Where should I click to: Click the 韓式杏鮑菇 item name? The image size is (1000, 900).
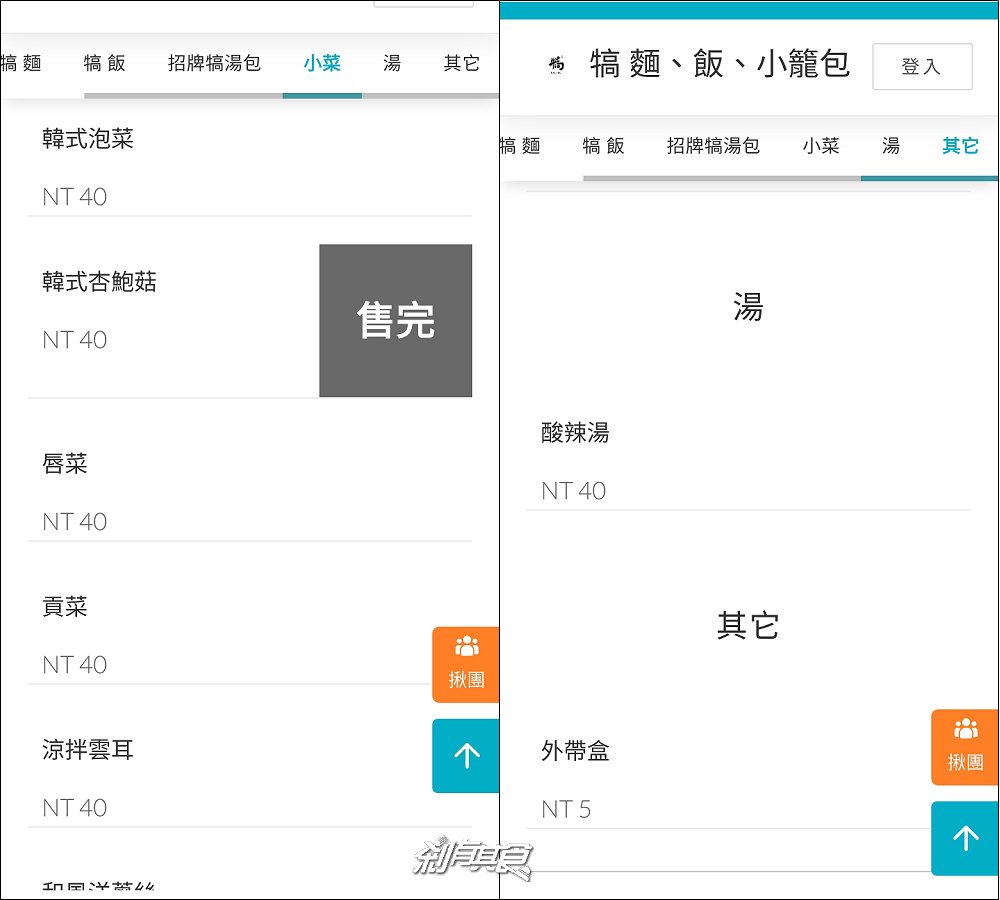[99, 283]
